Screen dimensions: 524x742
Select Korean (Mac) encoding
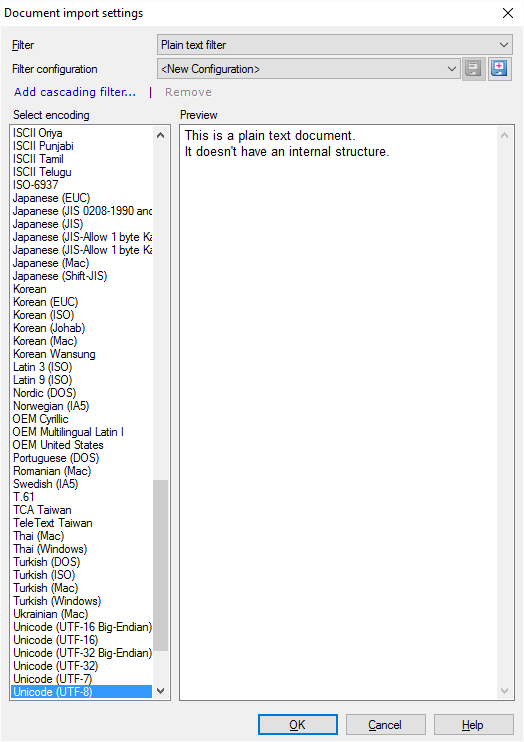coord(81,341)
